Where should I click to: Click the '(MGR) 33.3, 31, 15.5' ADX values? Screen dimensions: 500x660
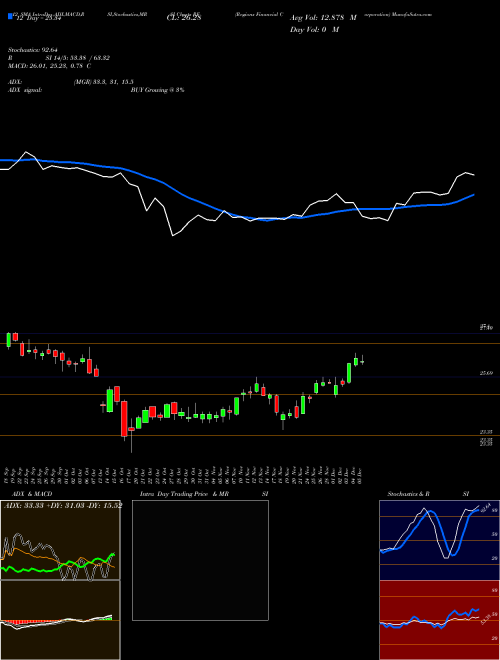104,82
